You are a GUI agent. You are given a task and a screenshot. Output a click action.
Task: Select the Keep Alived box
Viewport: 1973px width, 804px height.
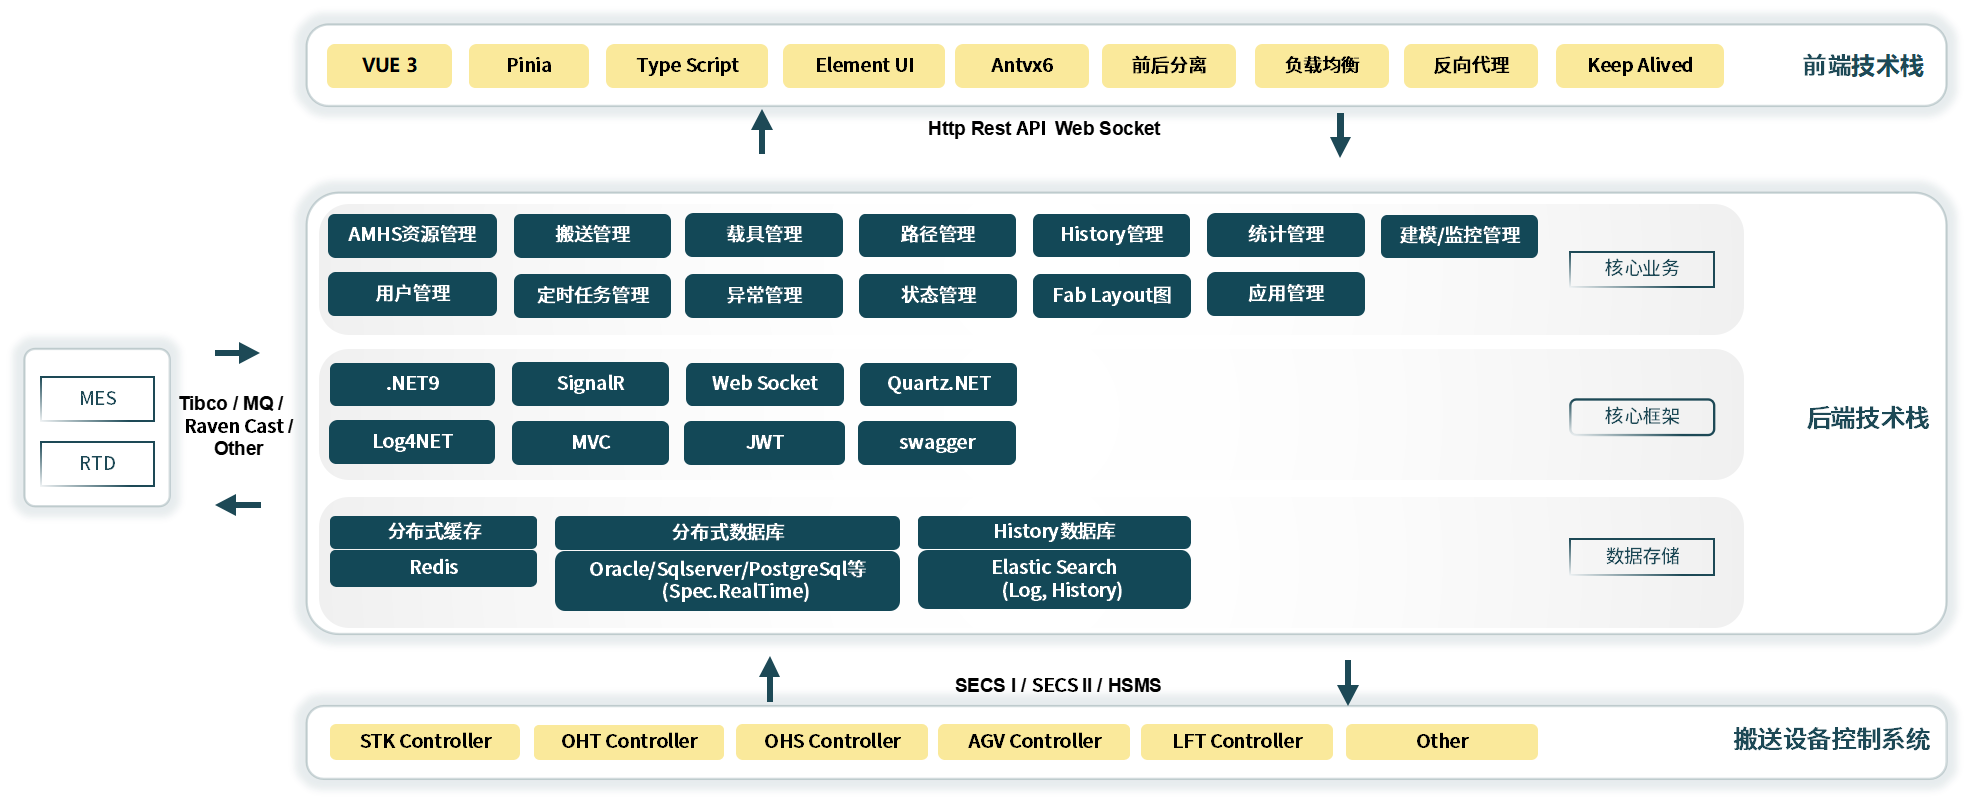point(1639,66)
